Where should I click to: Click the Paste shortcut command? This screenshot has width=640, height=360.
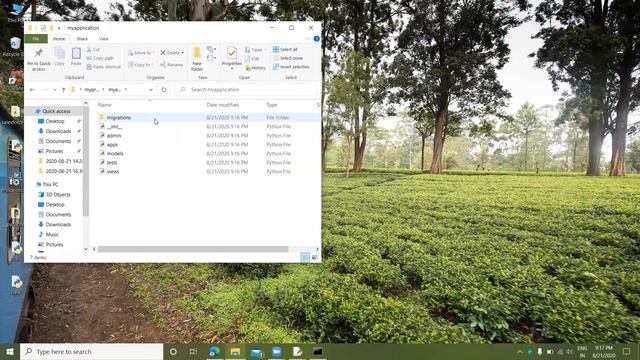(x=104, y=67)
